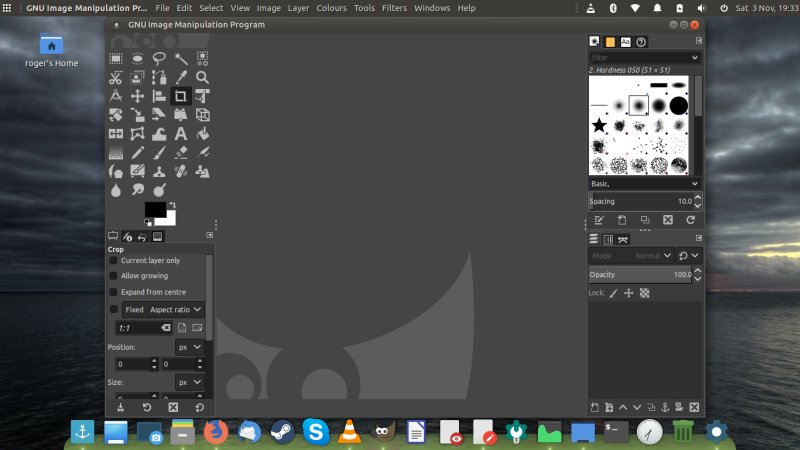Check the Expand from centre option
The width and height of the screenshot is (800, 450).
tap(113, 292)
